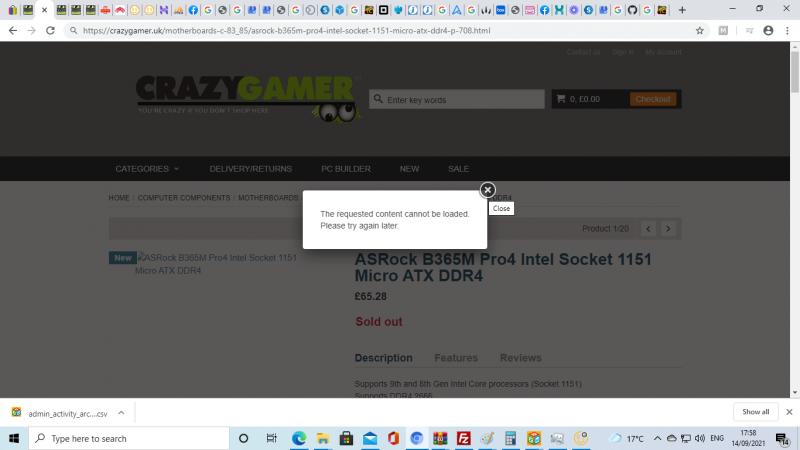The height and width of the screenshot is (450, 800).
Task: Show hidden system tray icons
Action: tap(657, 438)
